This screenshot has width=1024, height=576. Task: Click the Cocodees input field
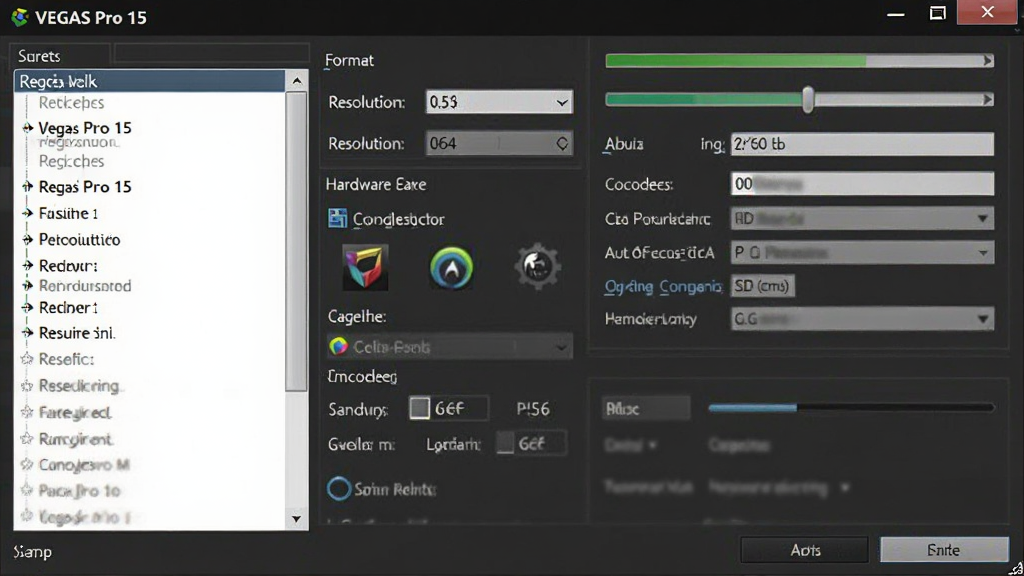862,184
